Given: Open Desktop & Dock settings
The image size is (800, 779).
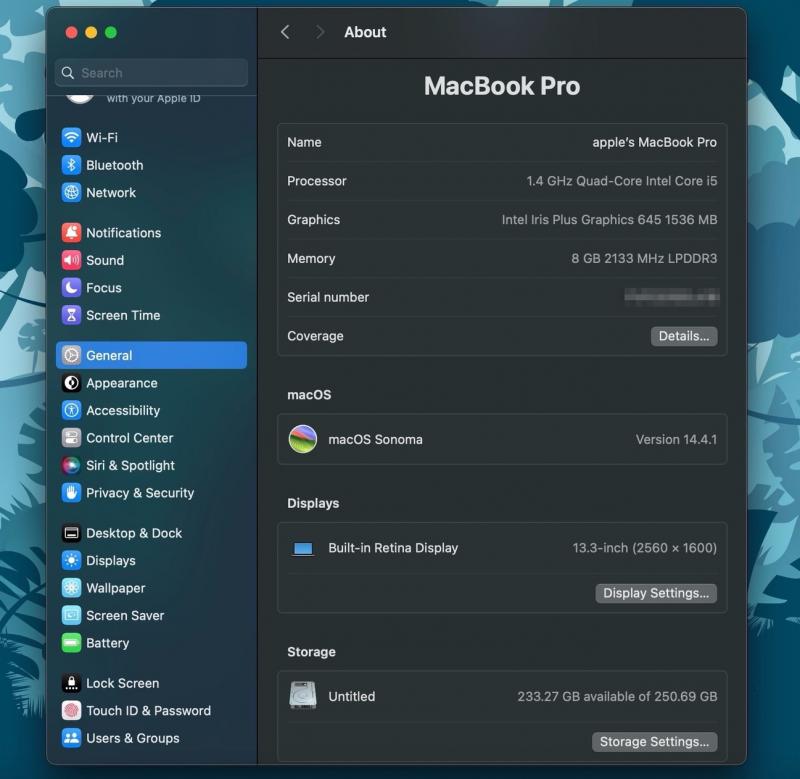Looking at the screenshot, I should [133, 533].
